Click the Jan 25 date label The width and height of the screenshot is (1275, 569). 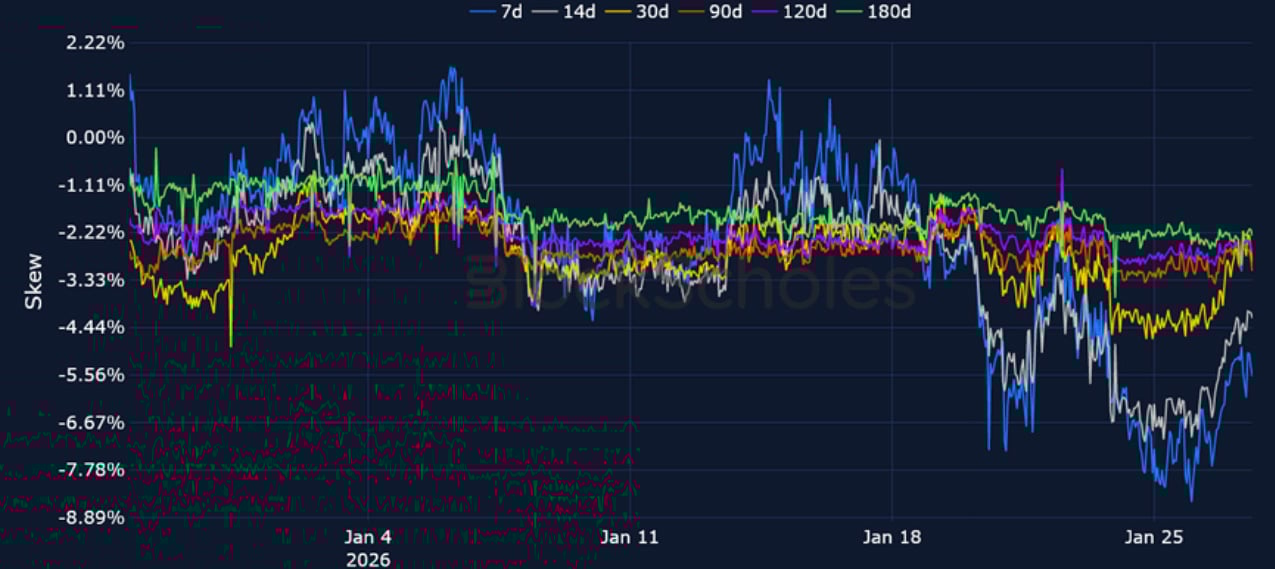pyautogui.click(x=1154, y=538)
